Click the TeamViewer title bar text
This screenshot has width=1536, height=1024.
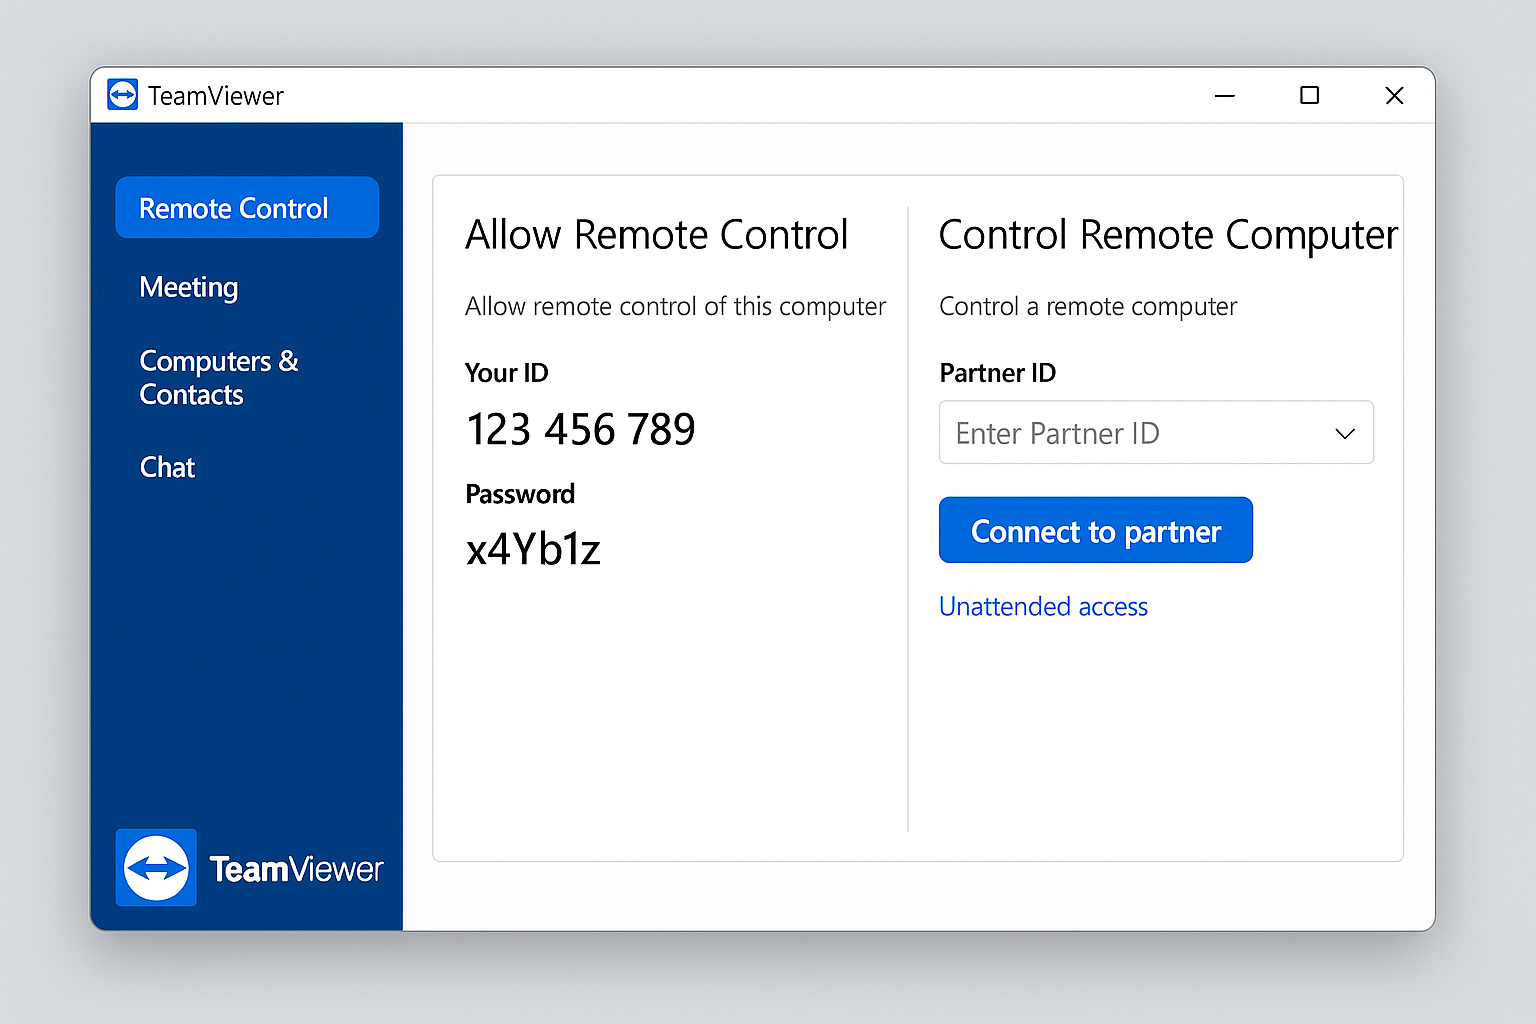(215, 95)
